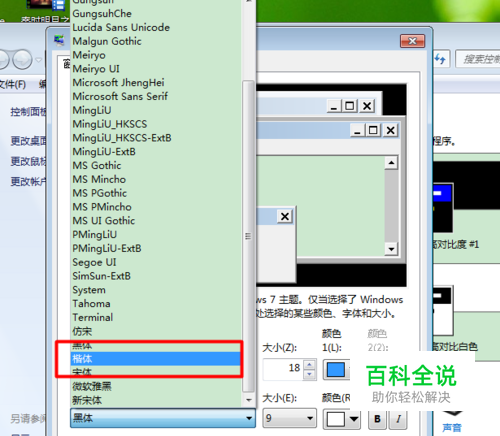Image resolution: width=500 pixels, height=436 pixels.
Task: Select MS PMincho font
Action: [156, 207]
